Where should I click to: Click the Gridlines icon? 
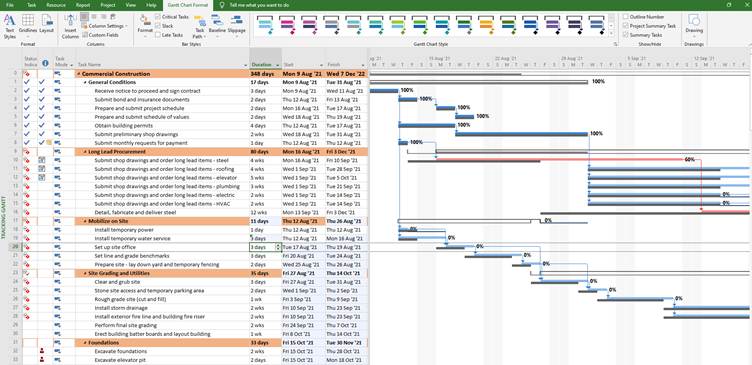tap(28, 26)
